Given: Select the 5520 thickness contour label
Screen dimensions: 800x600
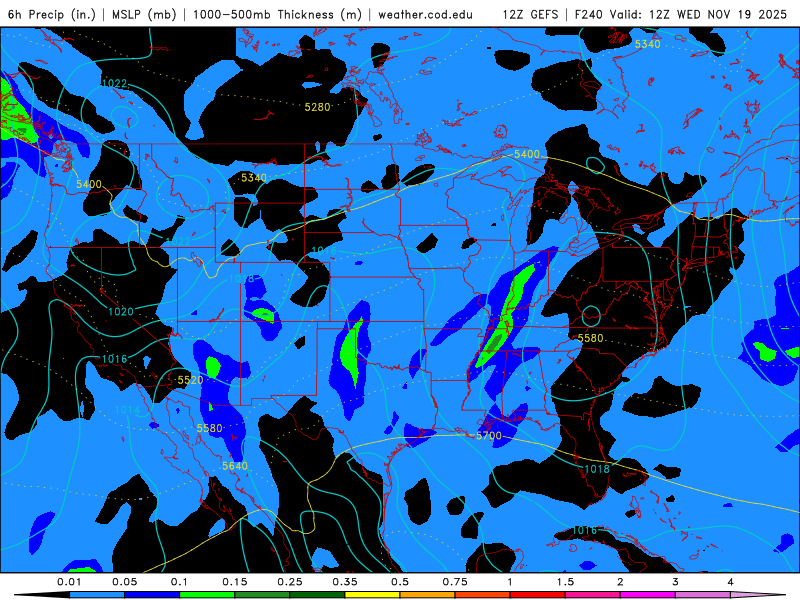Looking at the screenshot, I should [190, 380].
